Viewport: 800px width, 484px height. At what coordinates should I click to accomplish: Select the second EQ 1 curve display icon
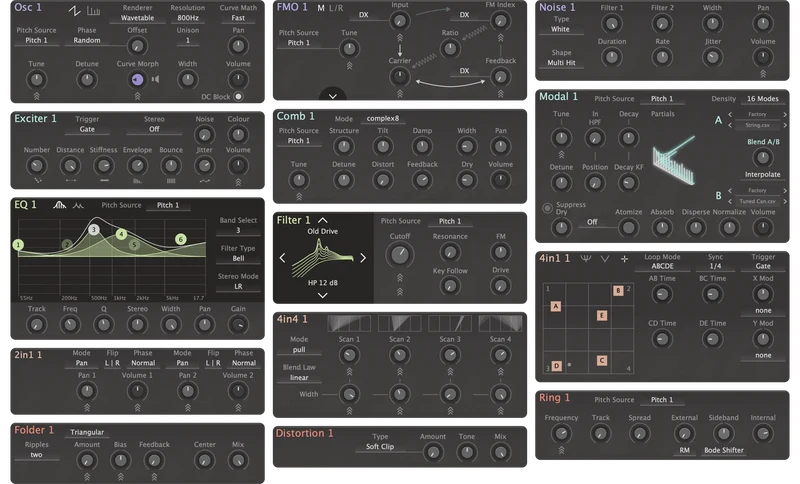coord(78,205)
